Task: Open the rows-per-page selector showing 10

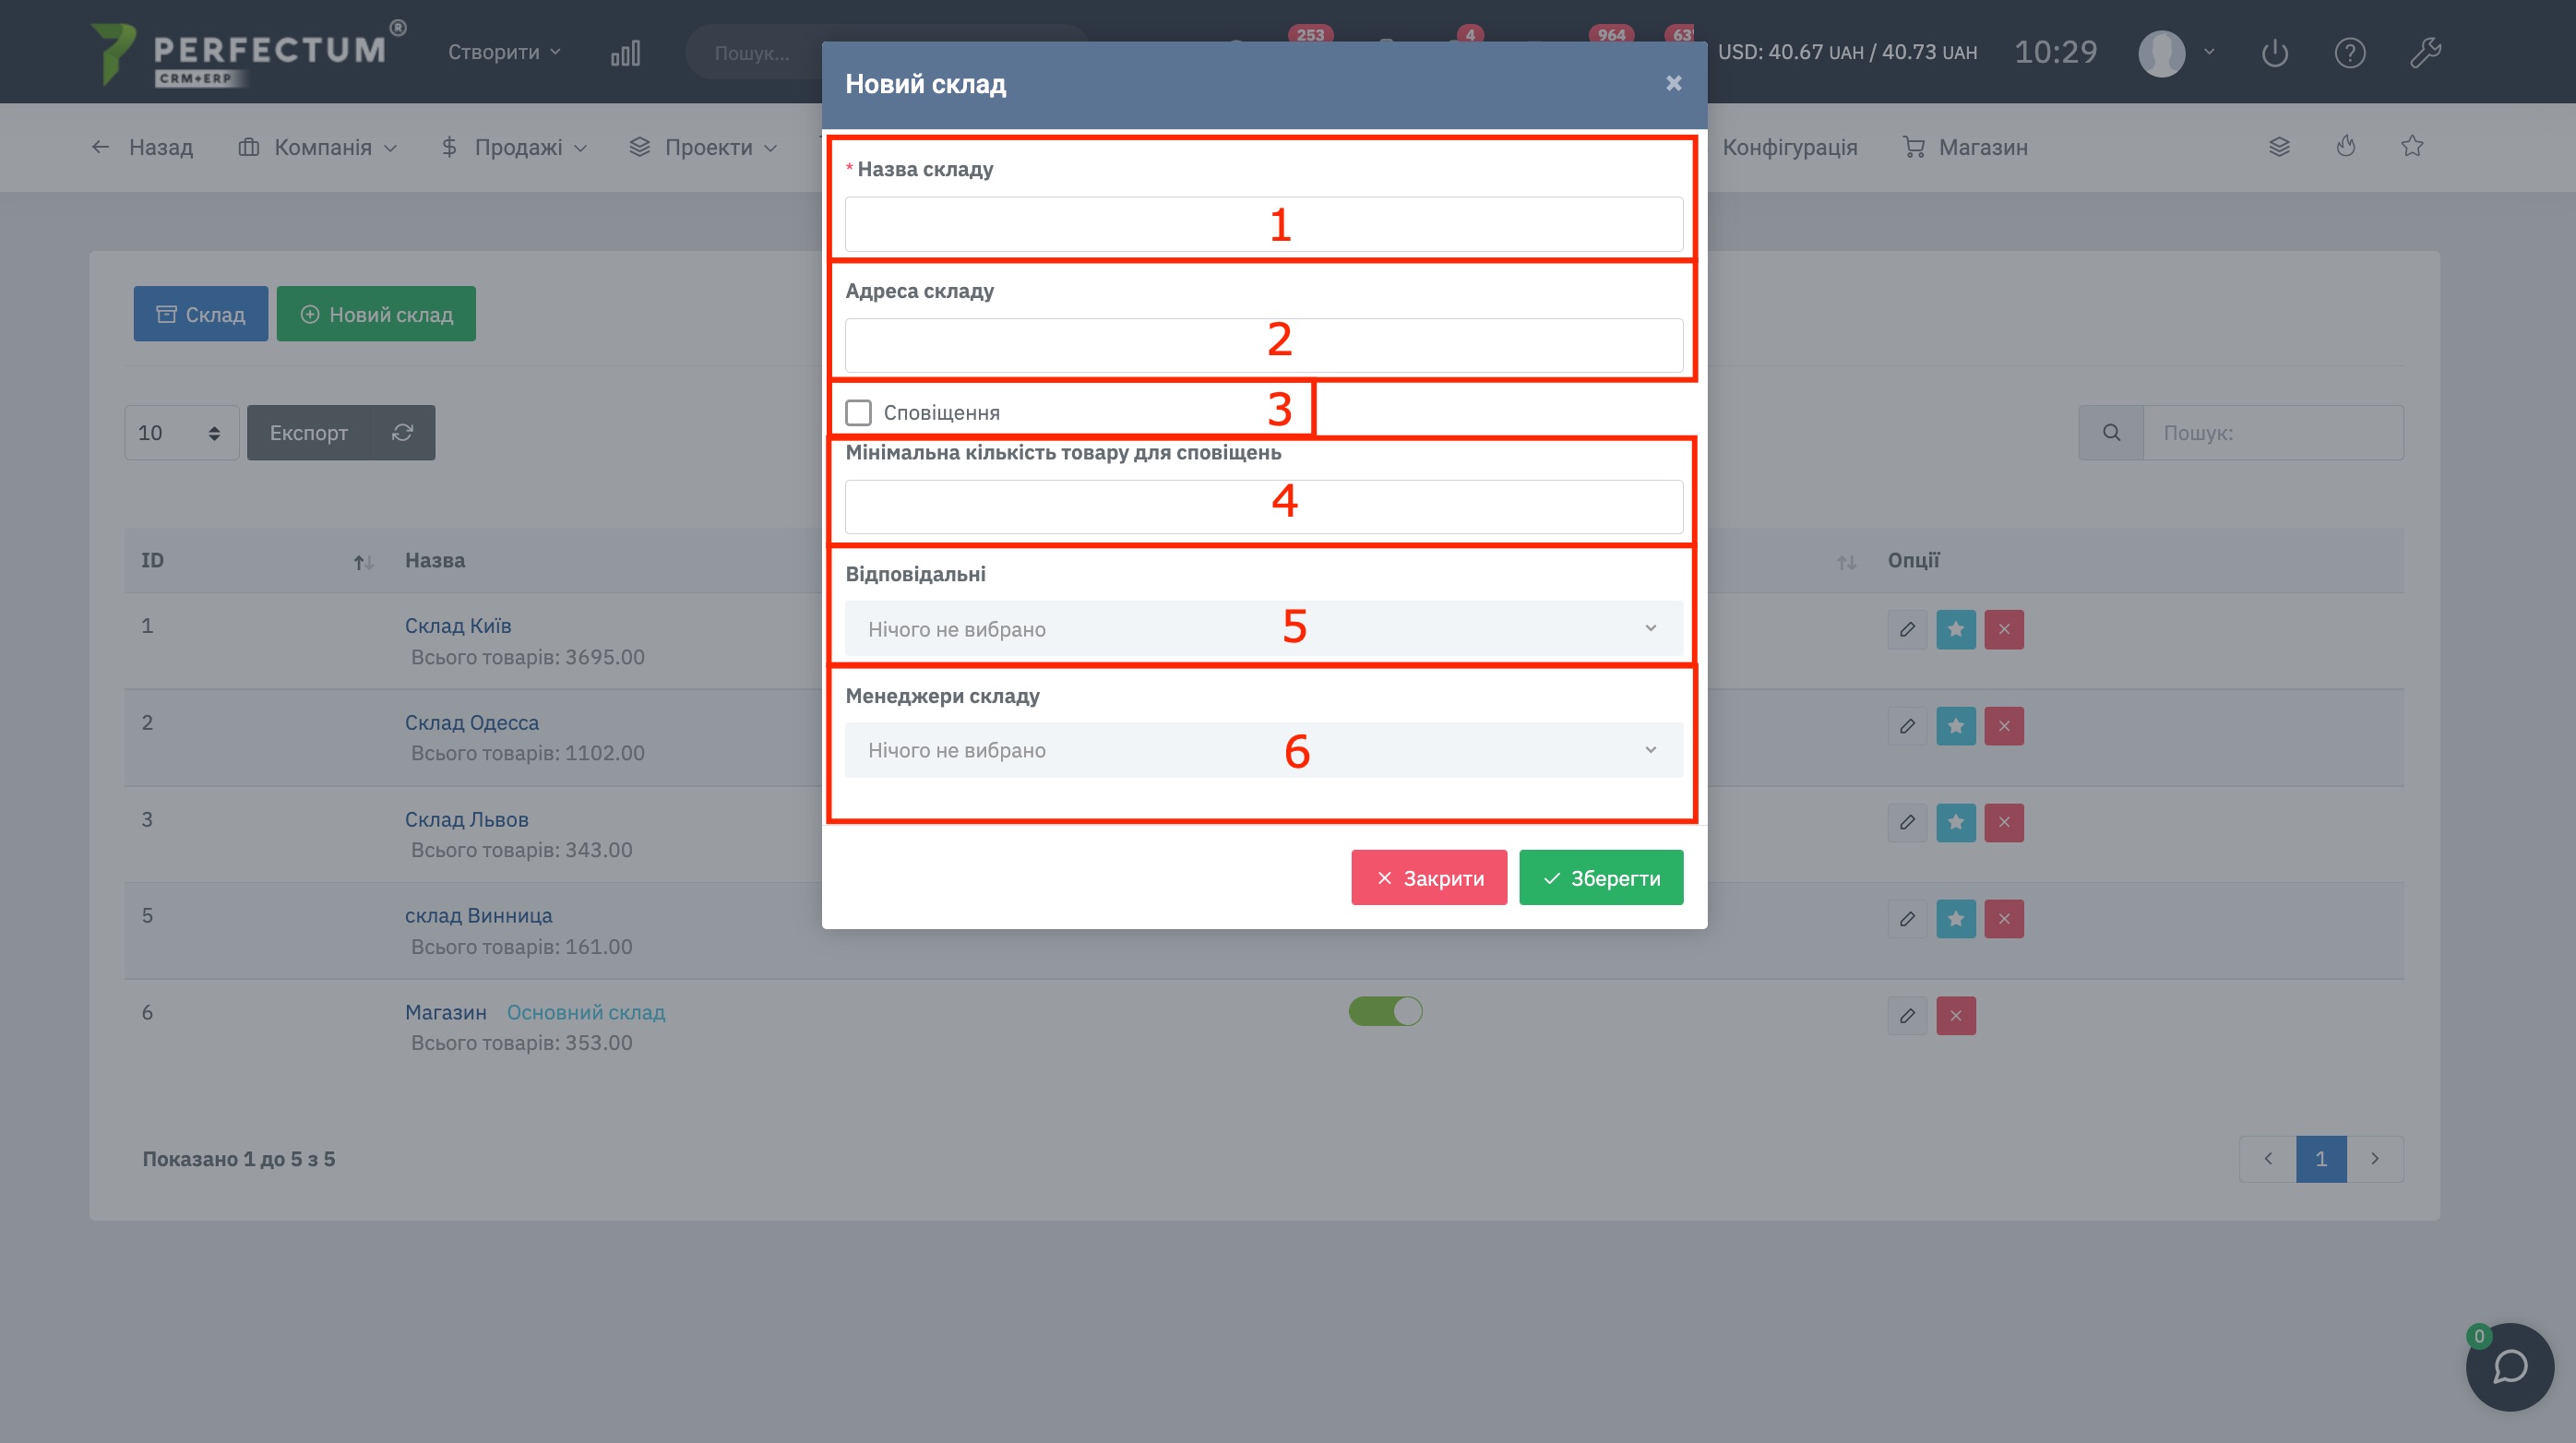Action: point(181,432)
